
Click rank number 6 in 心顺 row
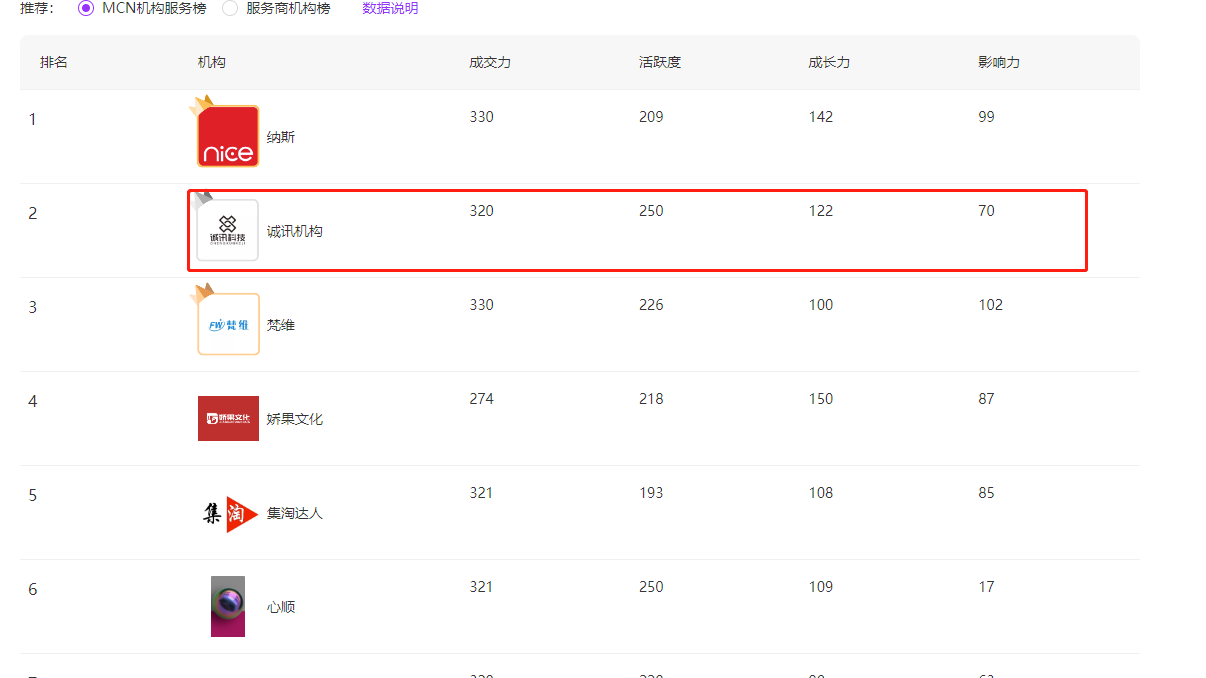[33, 590]
